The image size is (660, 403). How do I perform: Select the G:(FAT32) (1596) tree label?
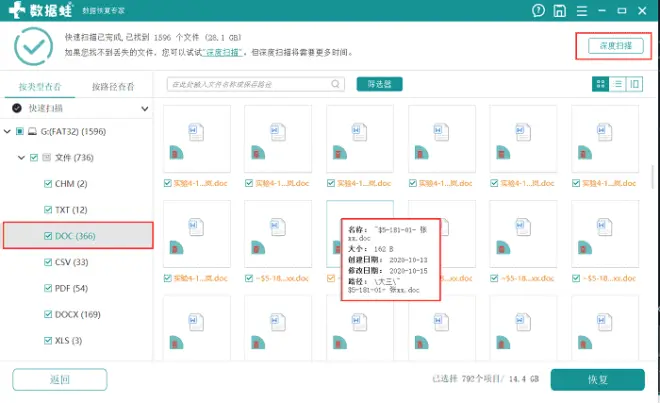73,131
